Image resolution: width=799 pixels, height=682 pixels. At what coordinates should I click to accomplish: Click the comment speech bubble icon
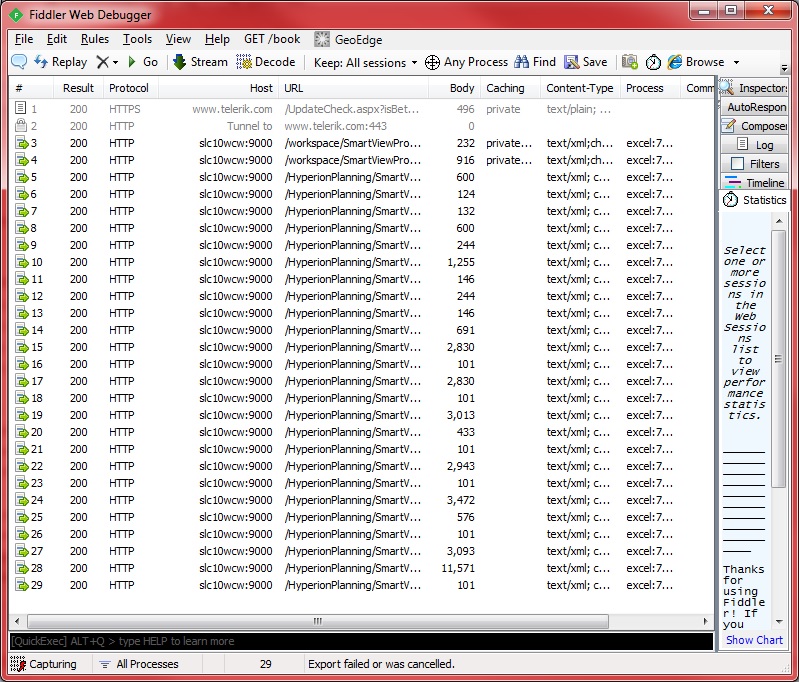(19, 62)
